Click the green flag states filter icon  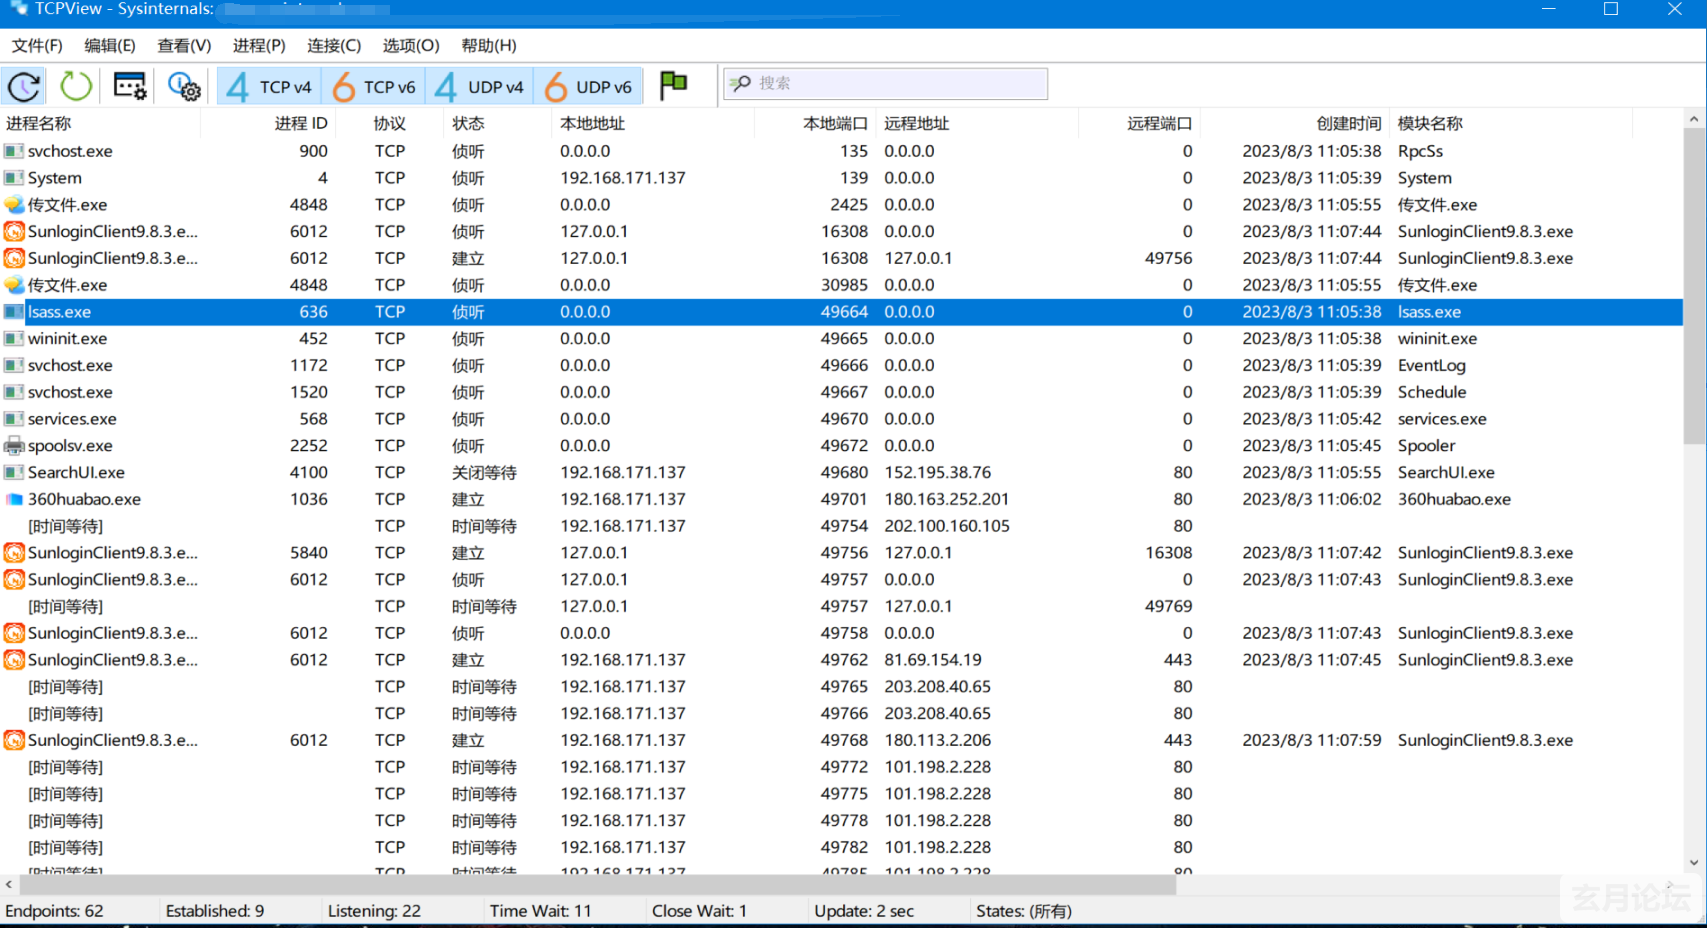click(x=674, y=85)
